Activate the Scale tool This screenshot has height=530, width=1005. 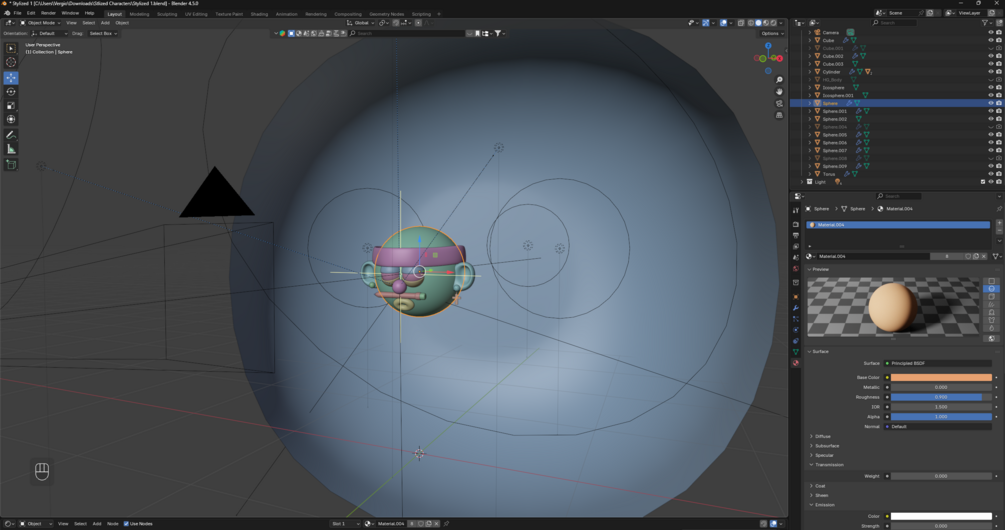click(11, 106)
